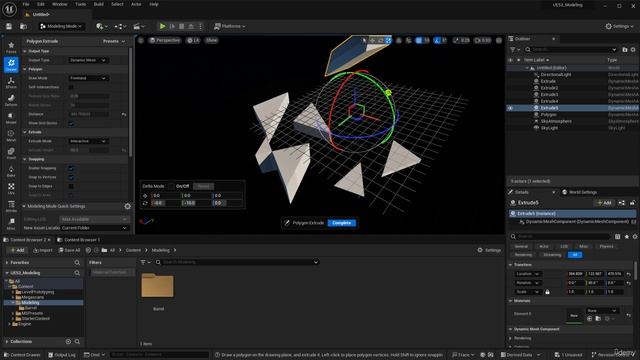
Task: Reset Rotation transform to default
Action: tap(629, 283)
